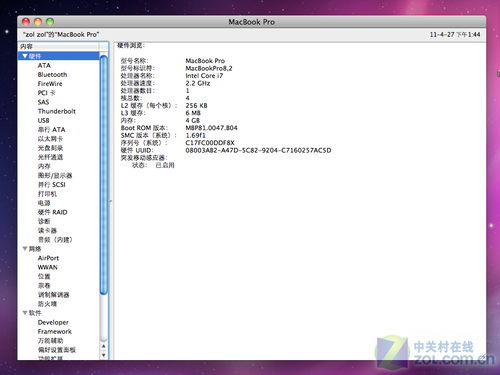This screenshot has width=500, height=375.
Task: Select 硬件 RAID entry
Action: (53, 212)
